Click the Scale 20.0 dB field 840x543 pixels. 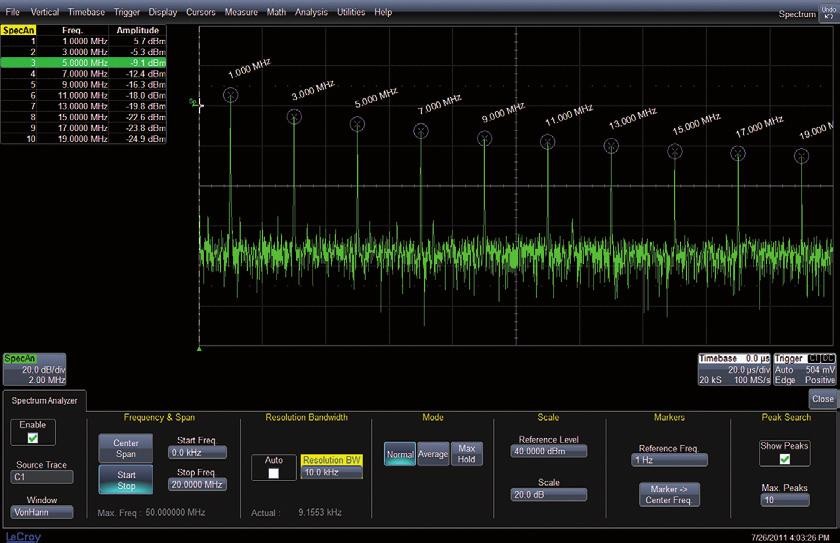click(549, 494)
